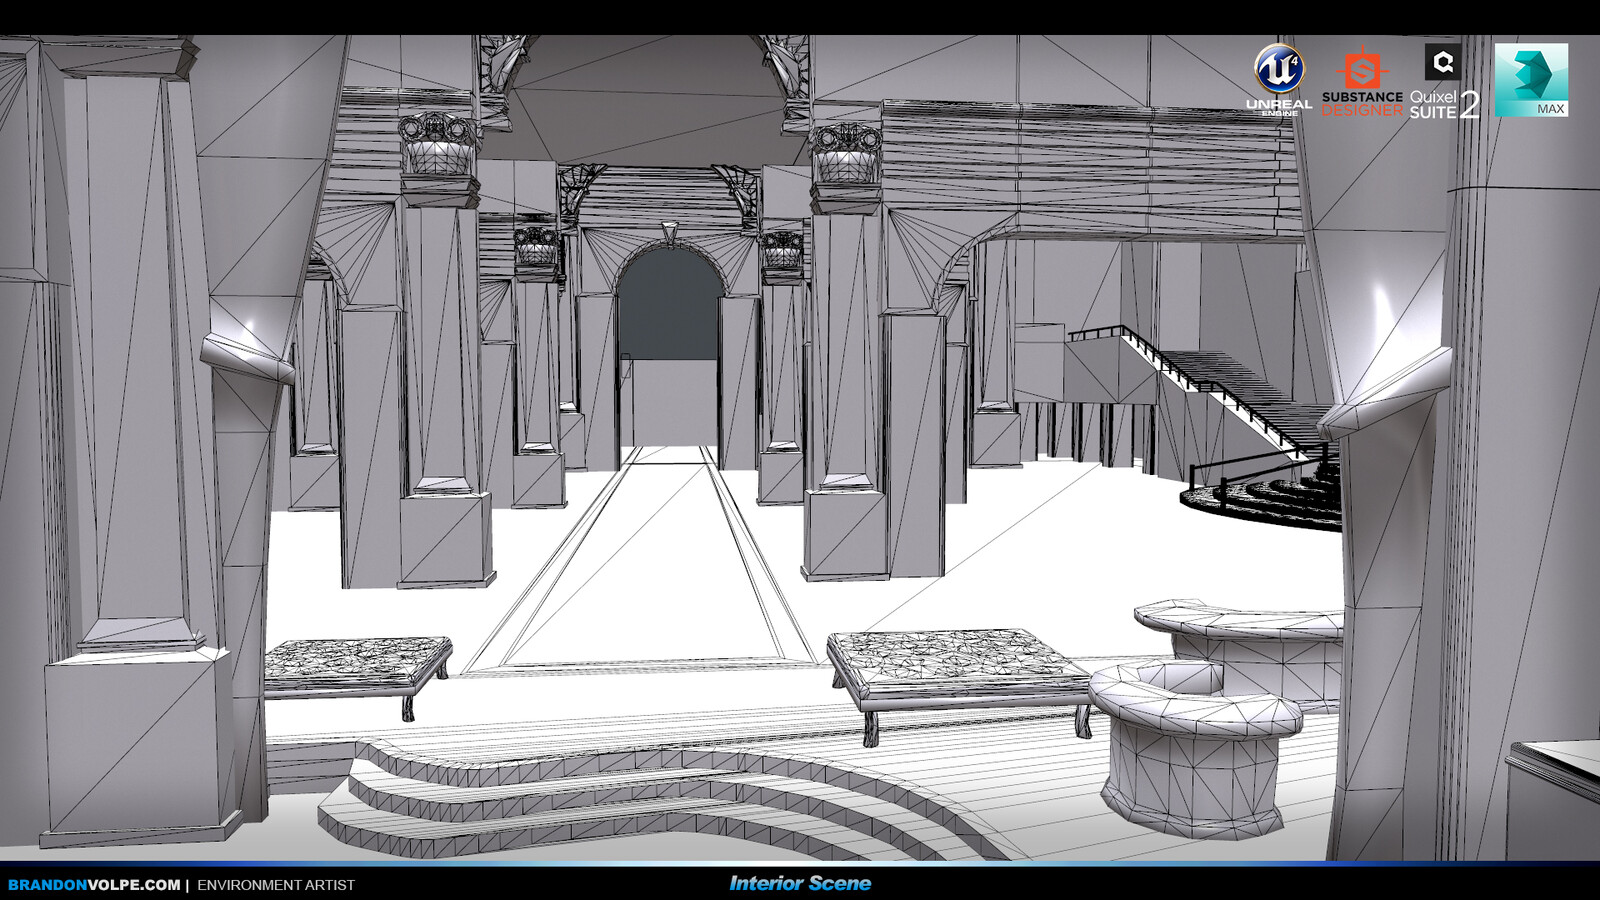Image resolution: width=1600 pixels, height=900 pixels.
Task: Click the ENVIRONMENT ARTIST text
Action: pyautogui.click(x=276, y=885)
